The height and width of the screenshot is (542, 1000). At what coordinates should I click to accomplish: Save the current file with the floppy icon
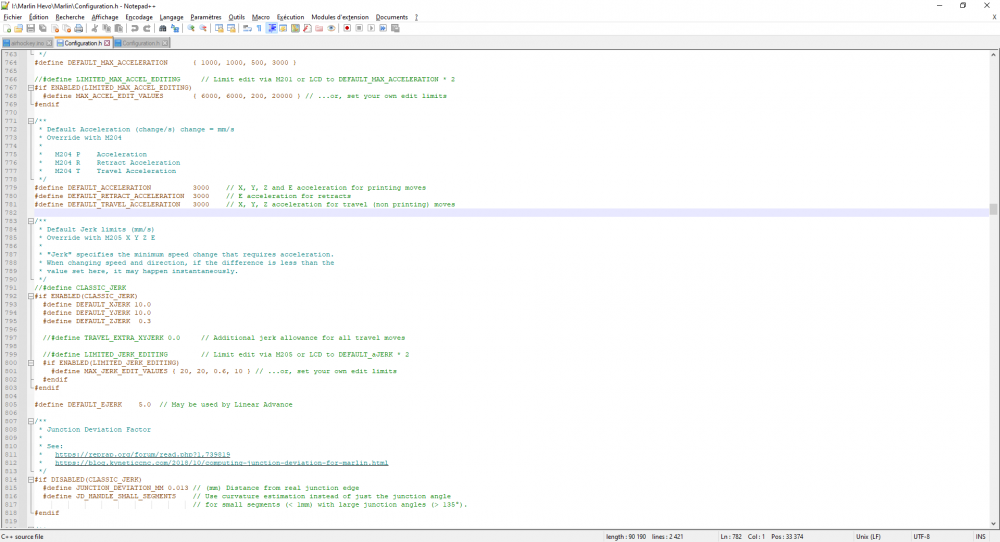click(x=31, y=28)
